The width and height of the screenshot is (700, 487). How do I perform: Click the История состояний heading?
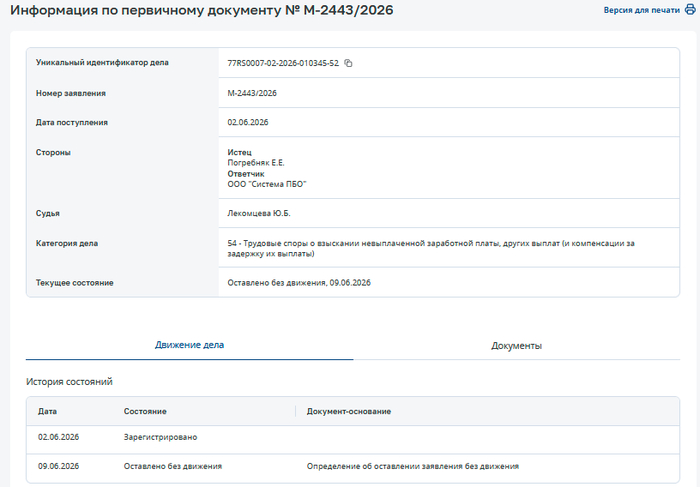click(x=69, y=382)
